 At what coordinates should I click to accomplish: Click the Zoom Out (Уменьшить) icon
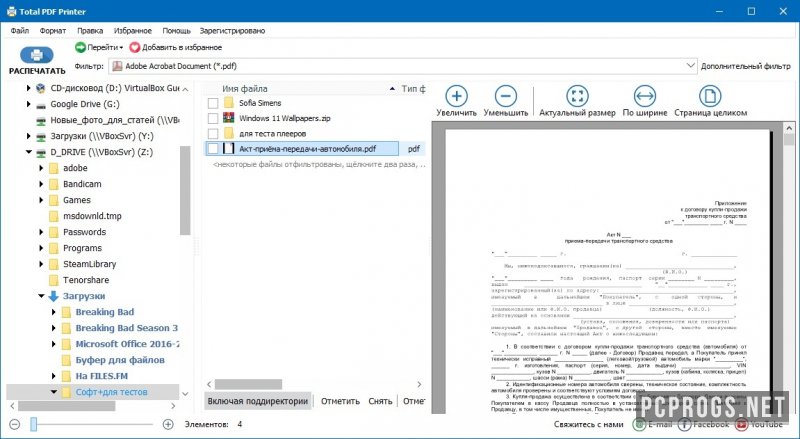click(505, 96)
